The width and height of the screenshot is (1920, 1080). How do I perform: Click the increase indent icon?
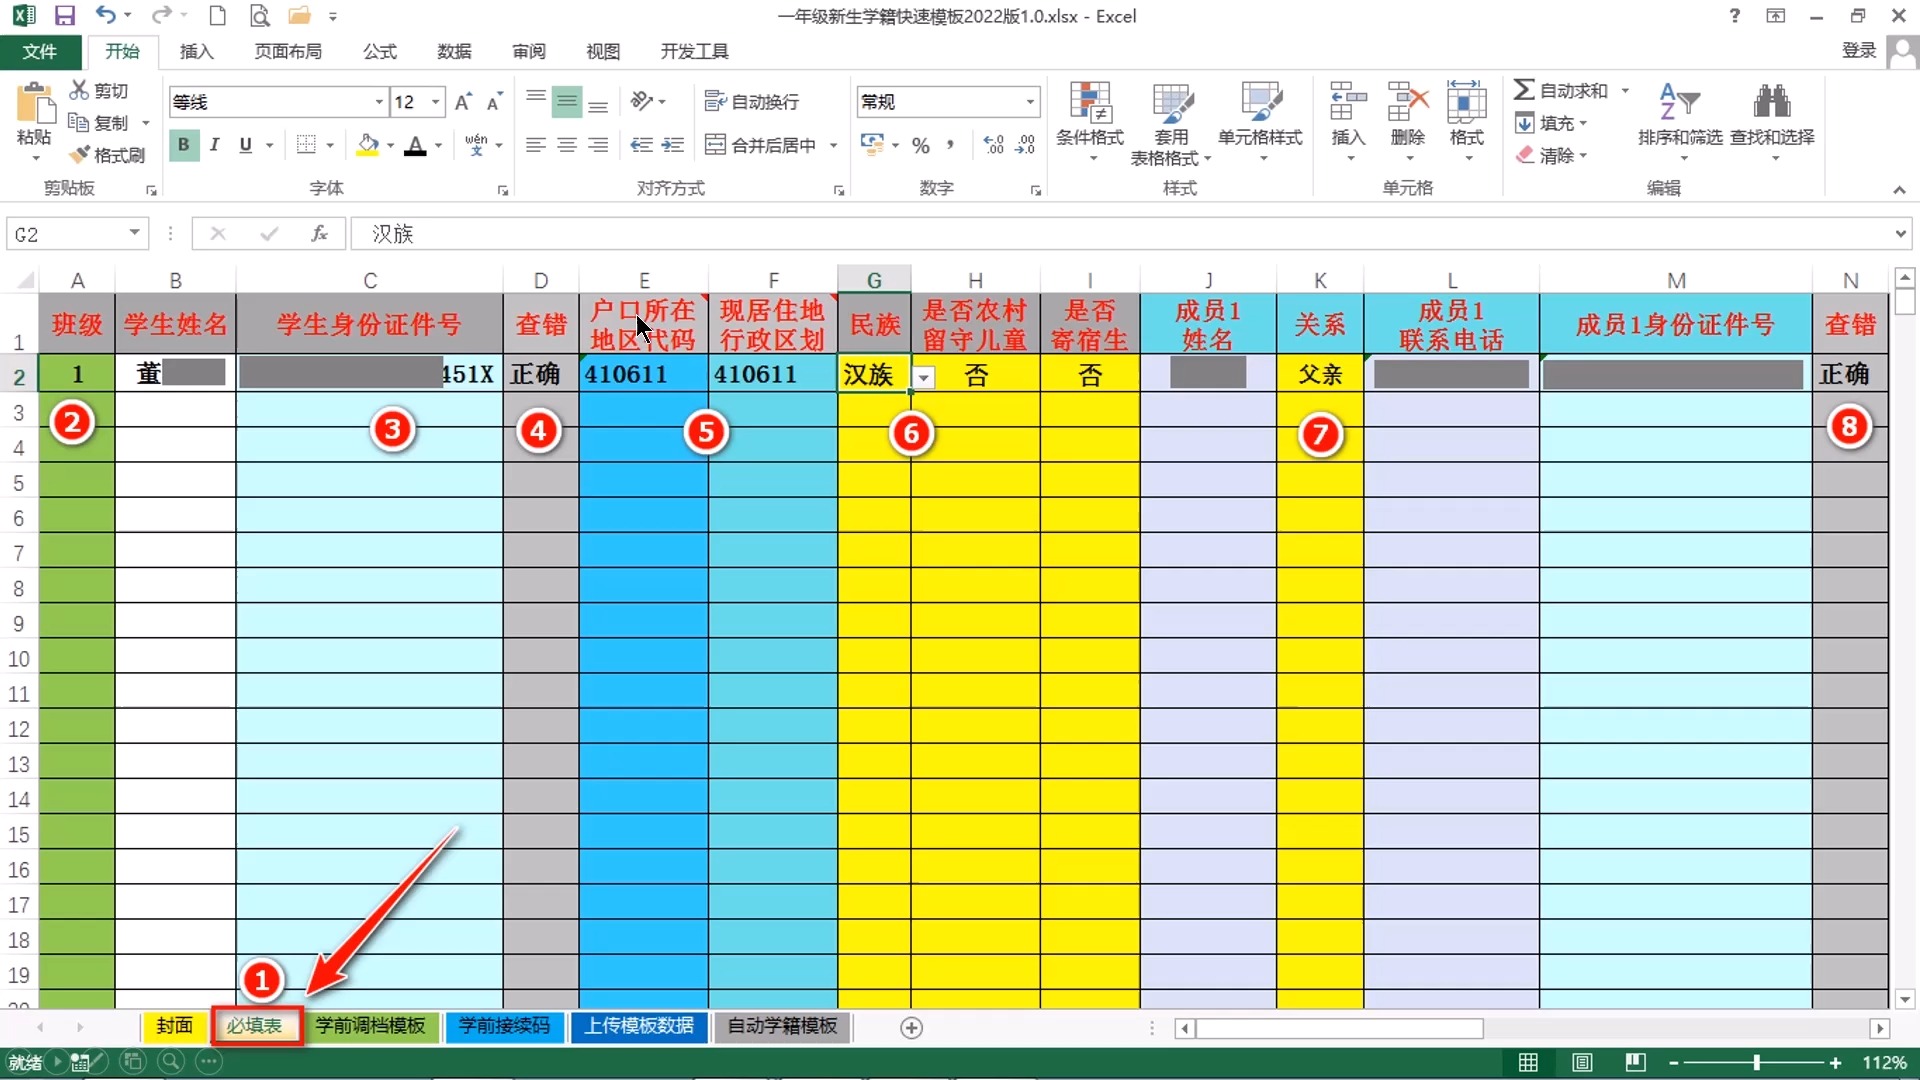673,145
